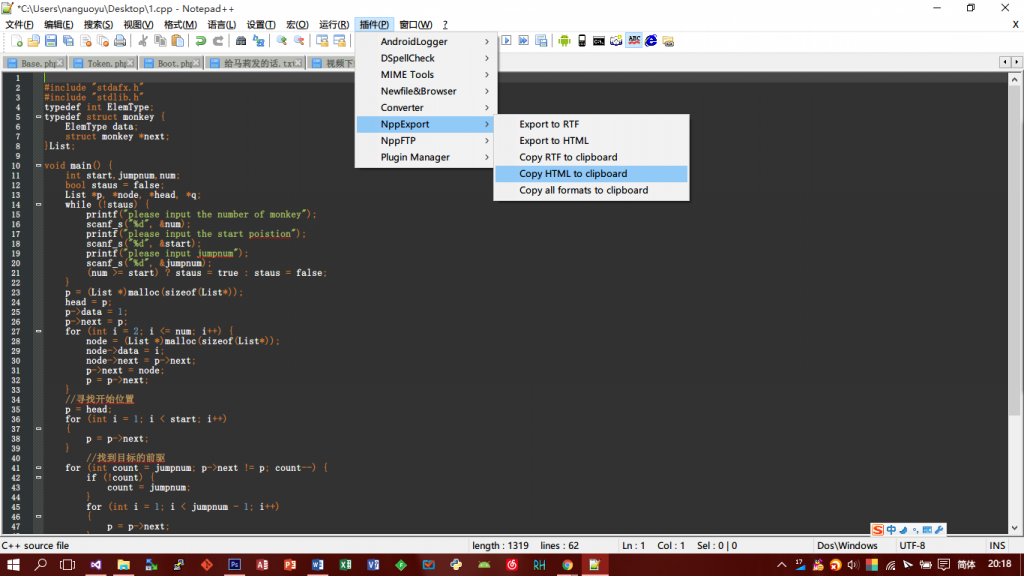Open Chrome from the taskbar
Viewport: 1024px width, 576px height.
(568, 565)
